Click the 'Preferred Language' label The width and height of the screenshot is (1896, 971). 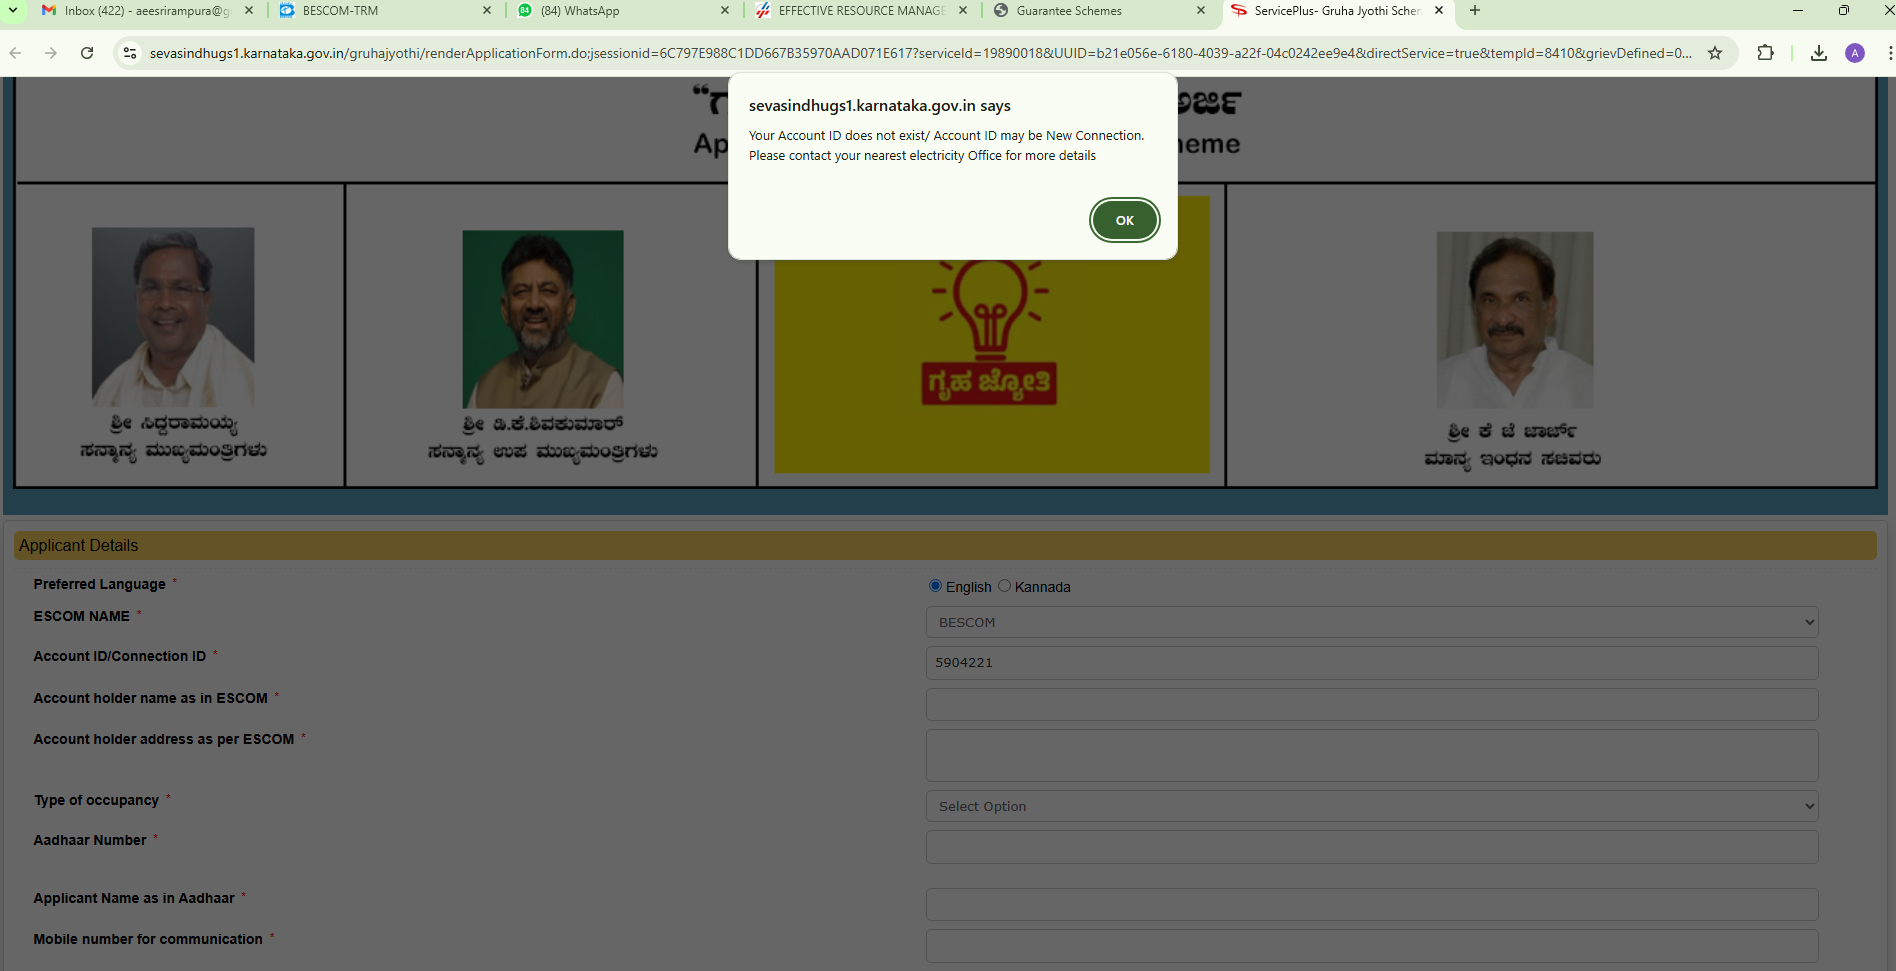(x=100, y=584)
